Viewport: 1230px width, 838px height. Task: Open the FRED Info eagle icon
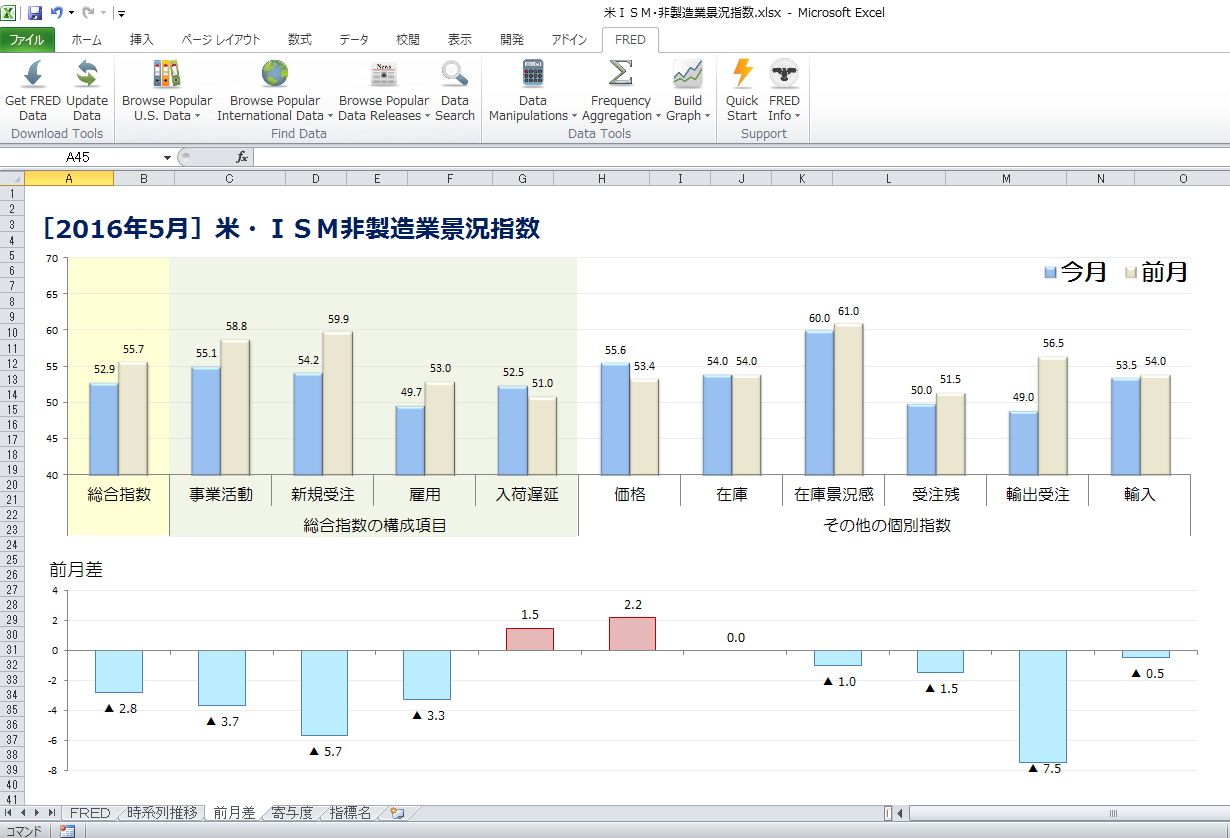pyautogui.click(x=784, y=75)
